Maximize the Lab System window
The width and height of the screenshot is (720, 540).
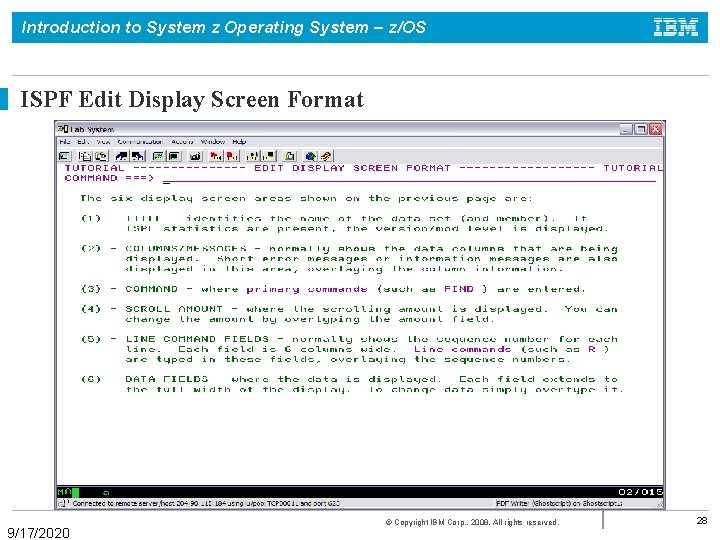click(641, 129)
